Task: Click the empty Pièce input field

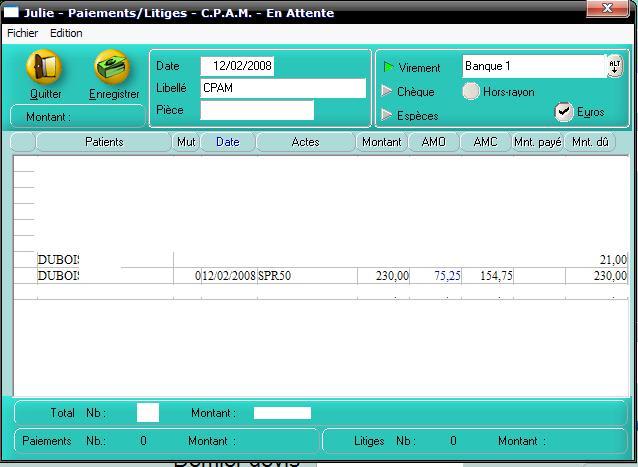Action: point(257,110)
